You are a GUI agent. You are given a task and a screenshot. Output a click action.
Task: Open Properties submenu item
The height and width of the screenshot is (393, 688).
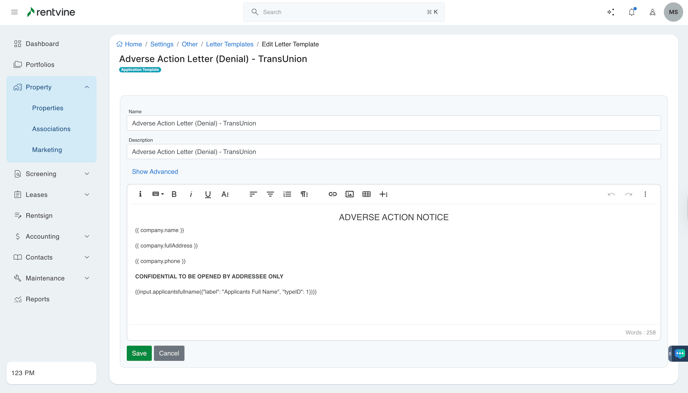tap(47, 108)
